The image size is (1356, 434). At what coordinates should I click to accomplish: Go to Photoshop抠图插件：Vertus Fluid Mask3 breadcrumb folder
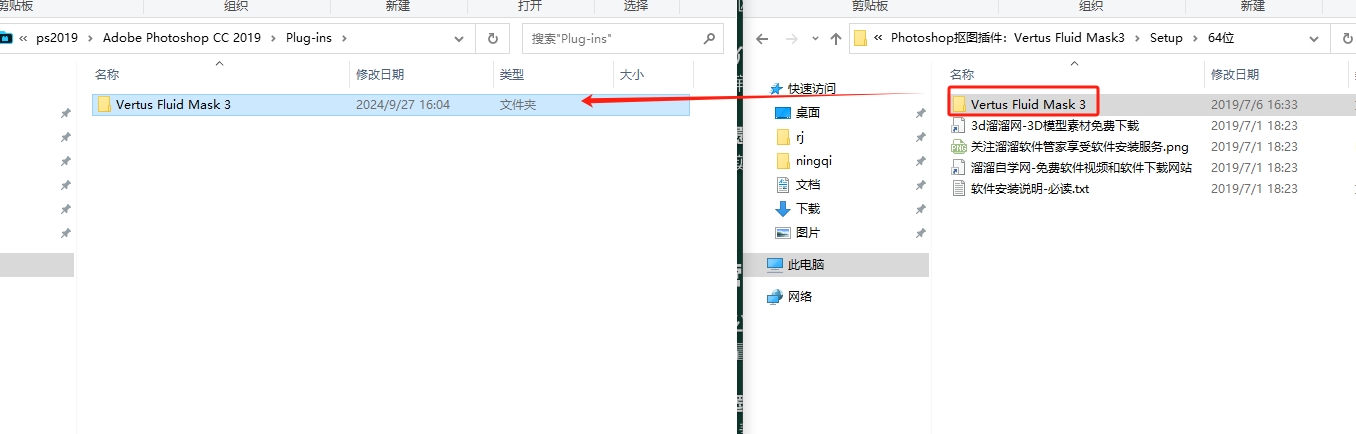click(x=1008, y=38)
